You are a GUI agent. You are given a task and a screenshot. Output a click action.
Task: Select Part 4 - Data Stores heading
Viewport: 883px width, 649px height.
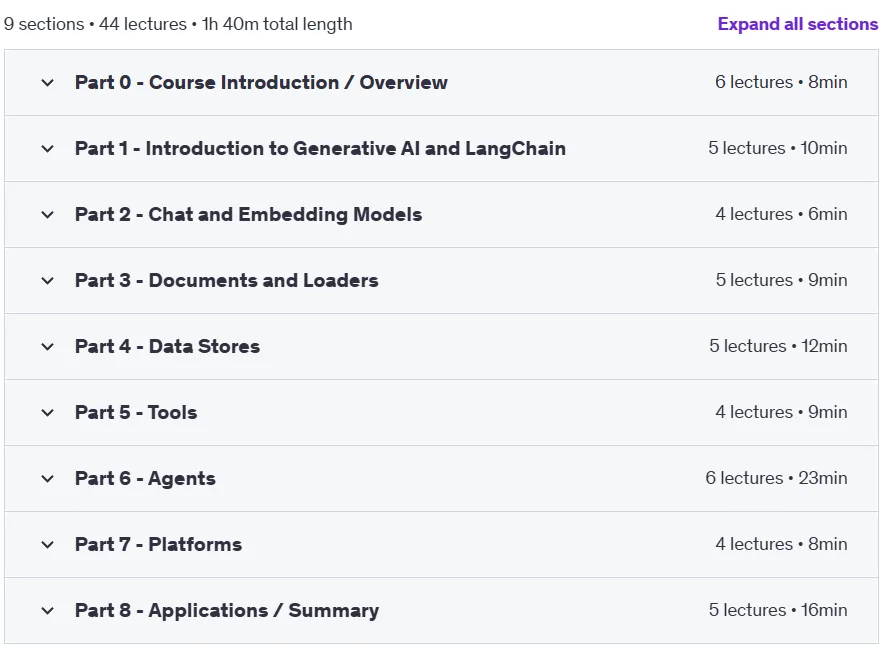pyautogui.click(x=167, y=346)
